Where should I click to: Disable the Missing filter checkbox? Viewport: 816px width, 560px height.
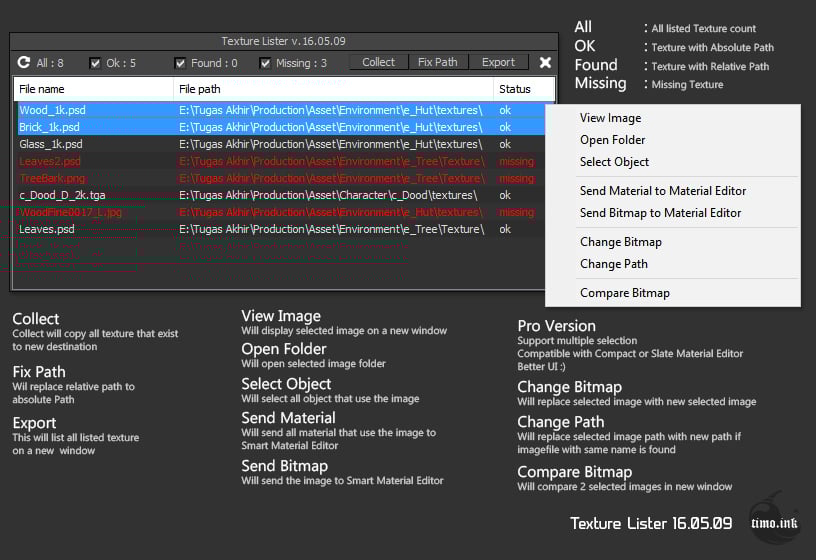coord(265,63)
